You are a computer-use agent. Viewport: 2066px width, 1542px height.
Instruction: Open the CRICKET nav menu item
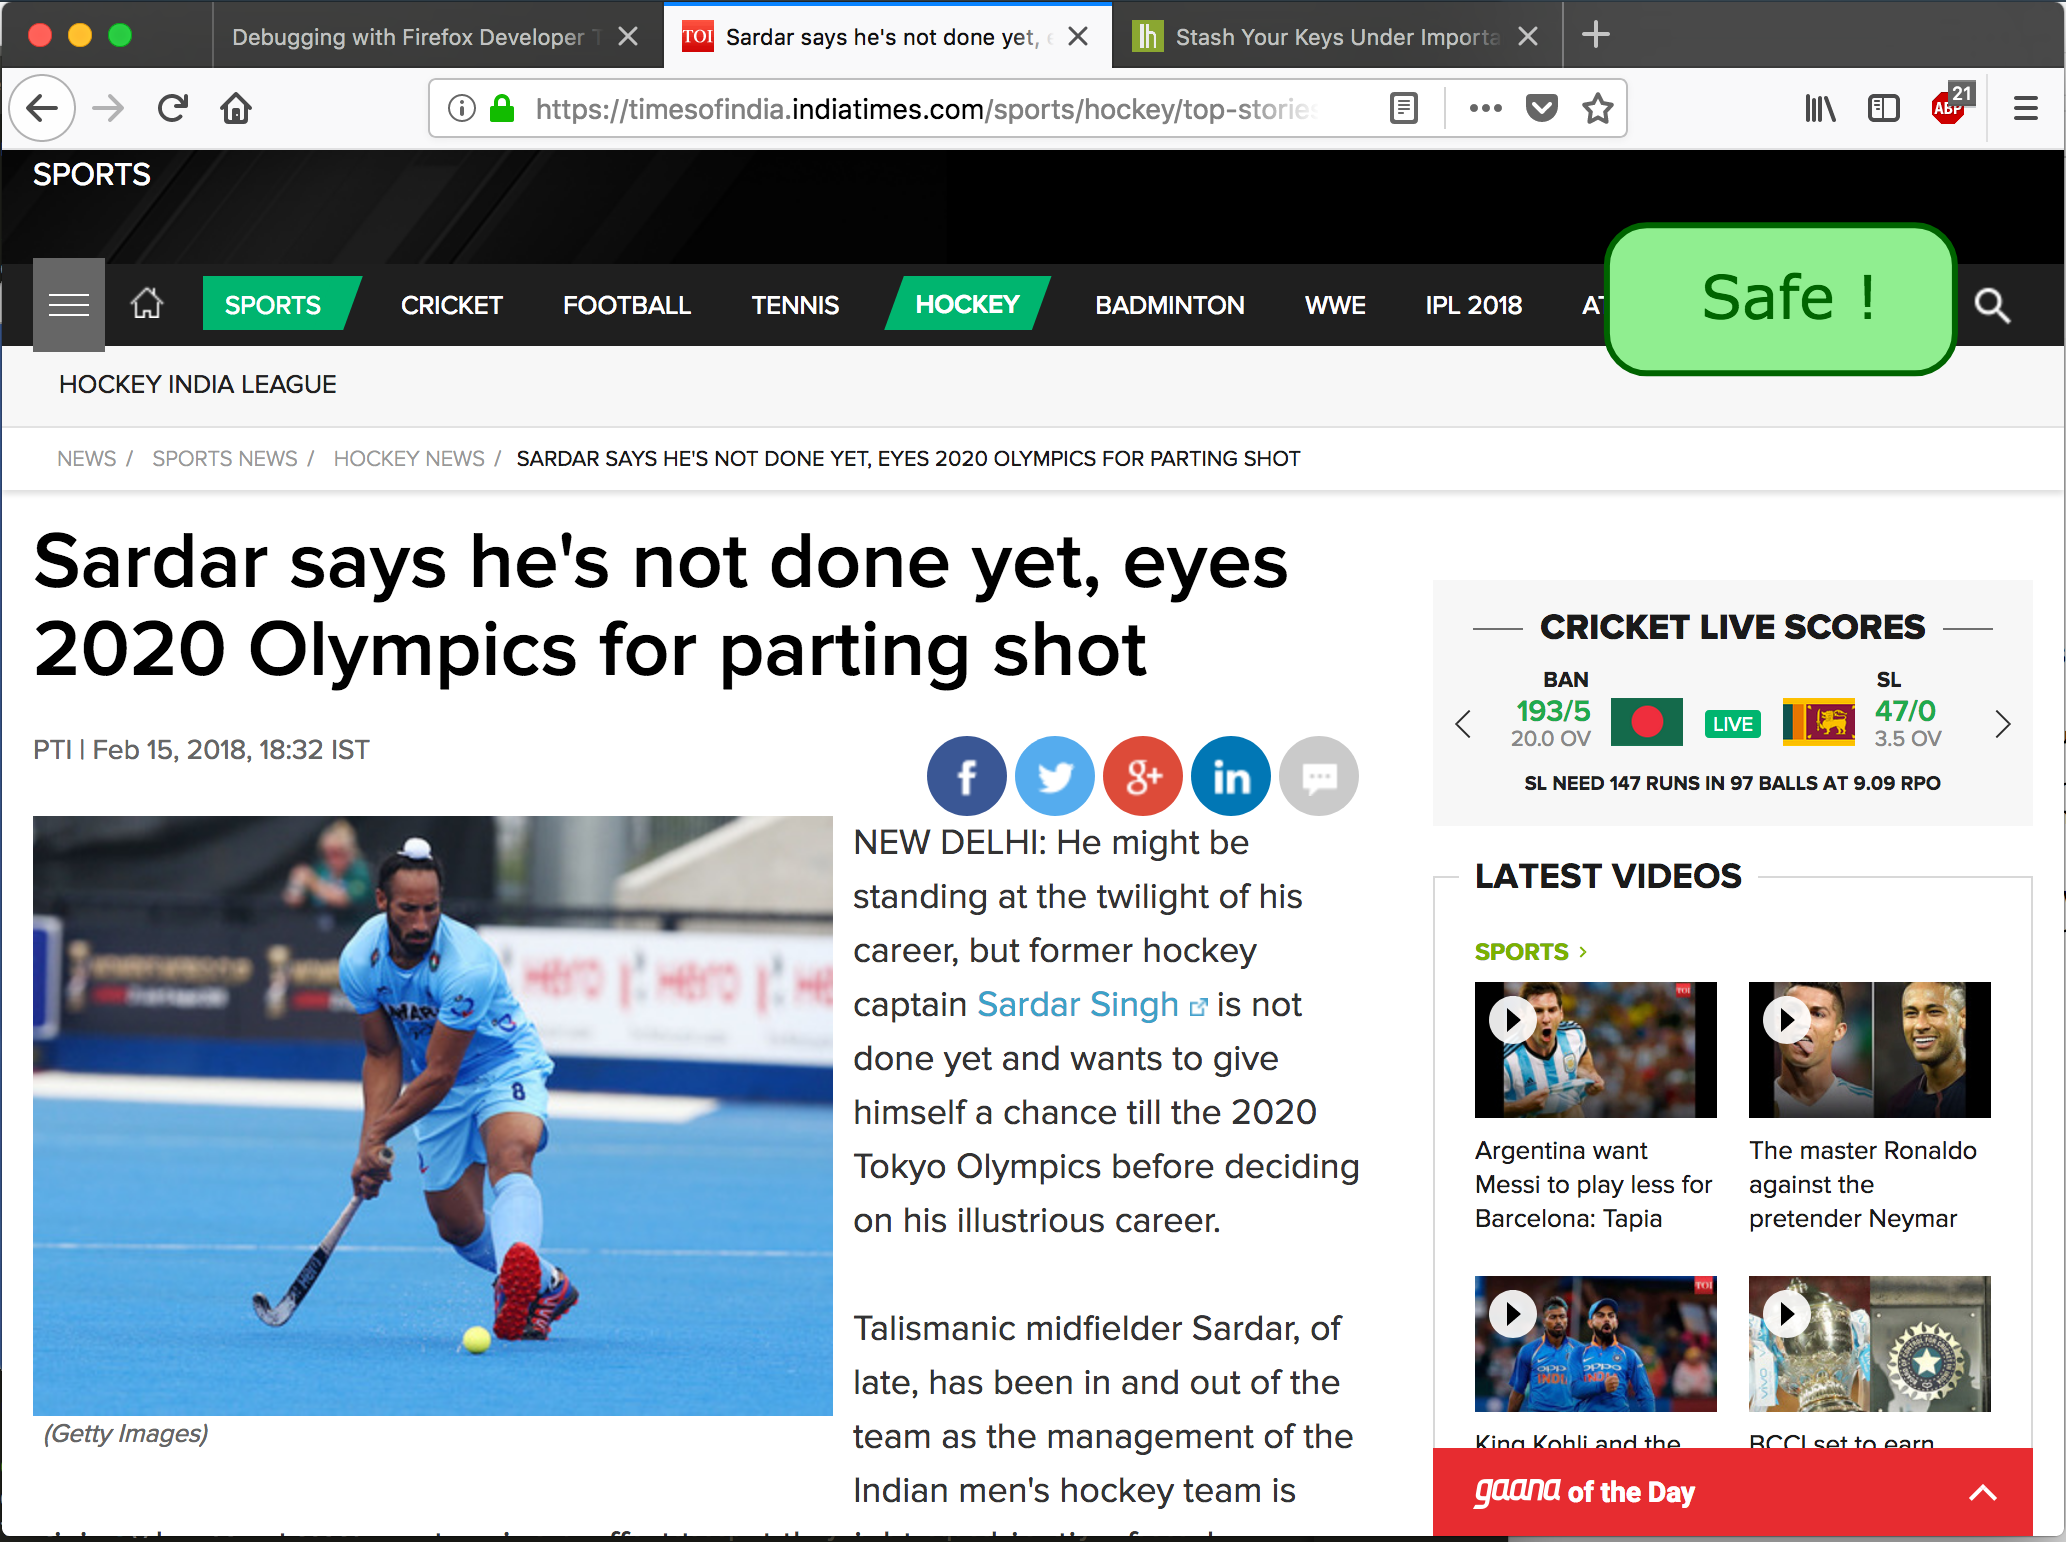click(x=452, y=305)
